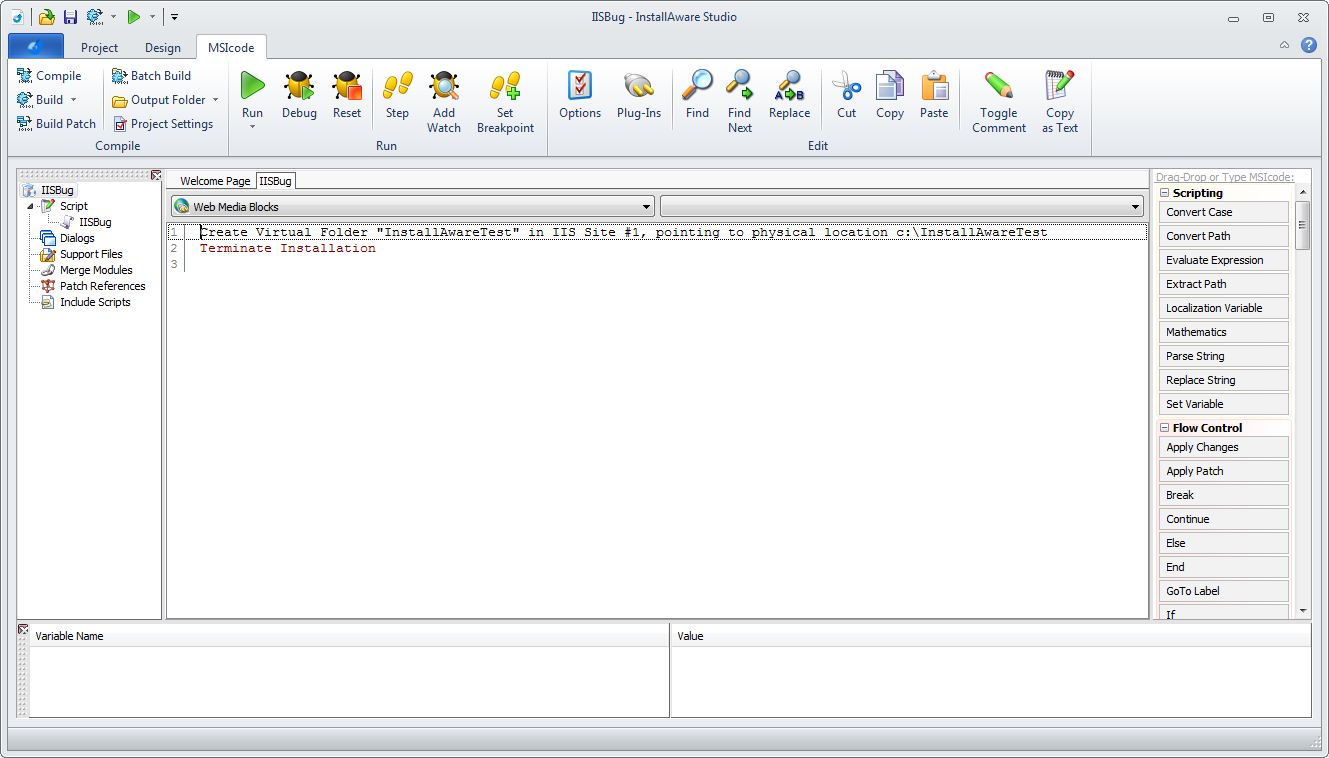Click the Terminate Installation script line
The width and height of the screenshot is (1329, 758).
(x=288, y=248)
